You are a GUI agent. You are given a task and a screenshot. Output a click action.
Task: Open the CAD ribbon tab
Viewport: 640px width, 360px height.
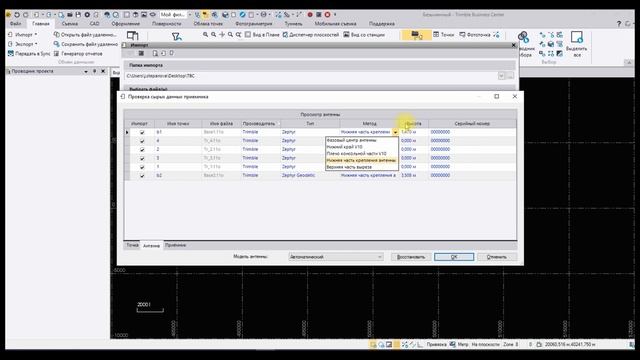point(94,24)
